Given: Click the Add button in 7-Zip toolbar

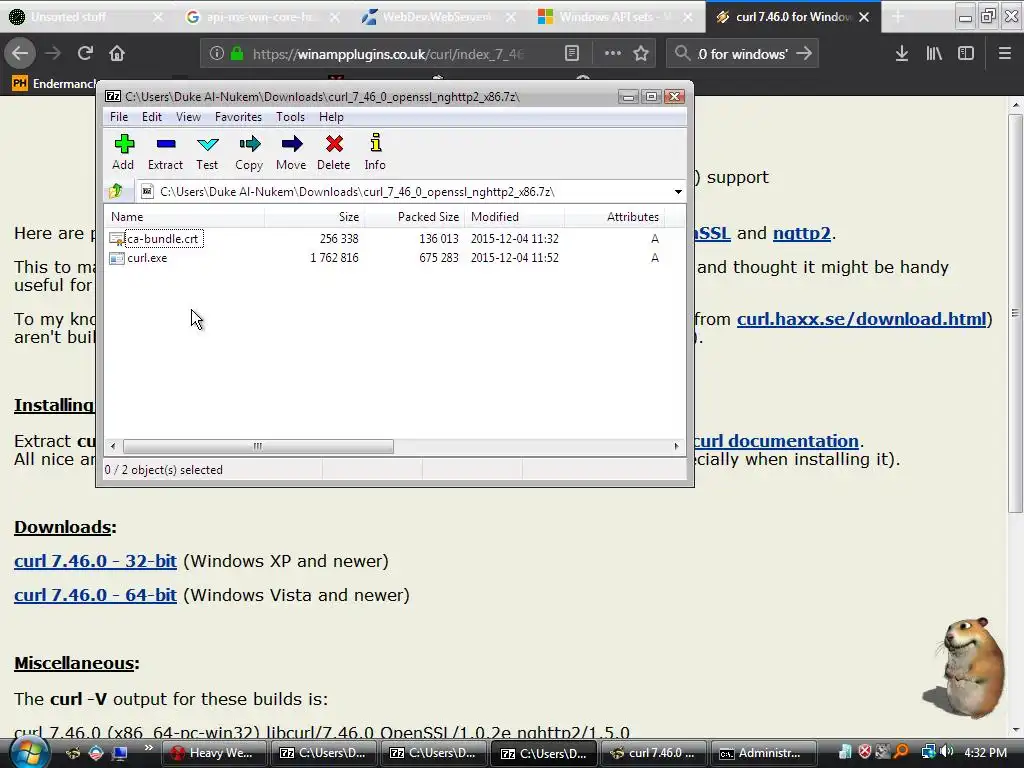Looking at the screenshot, I should tap(123, 152).
